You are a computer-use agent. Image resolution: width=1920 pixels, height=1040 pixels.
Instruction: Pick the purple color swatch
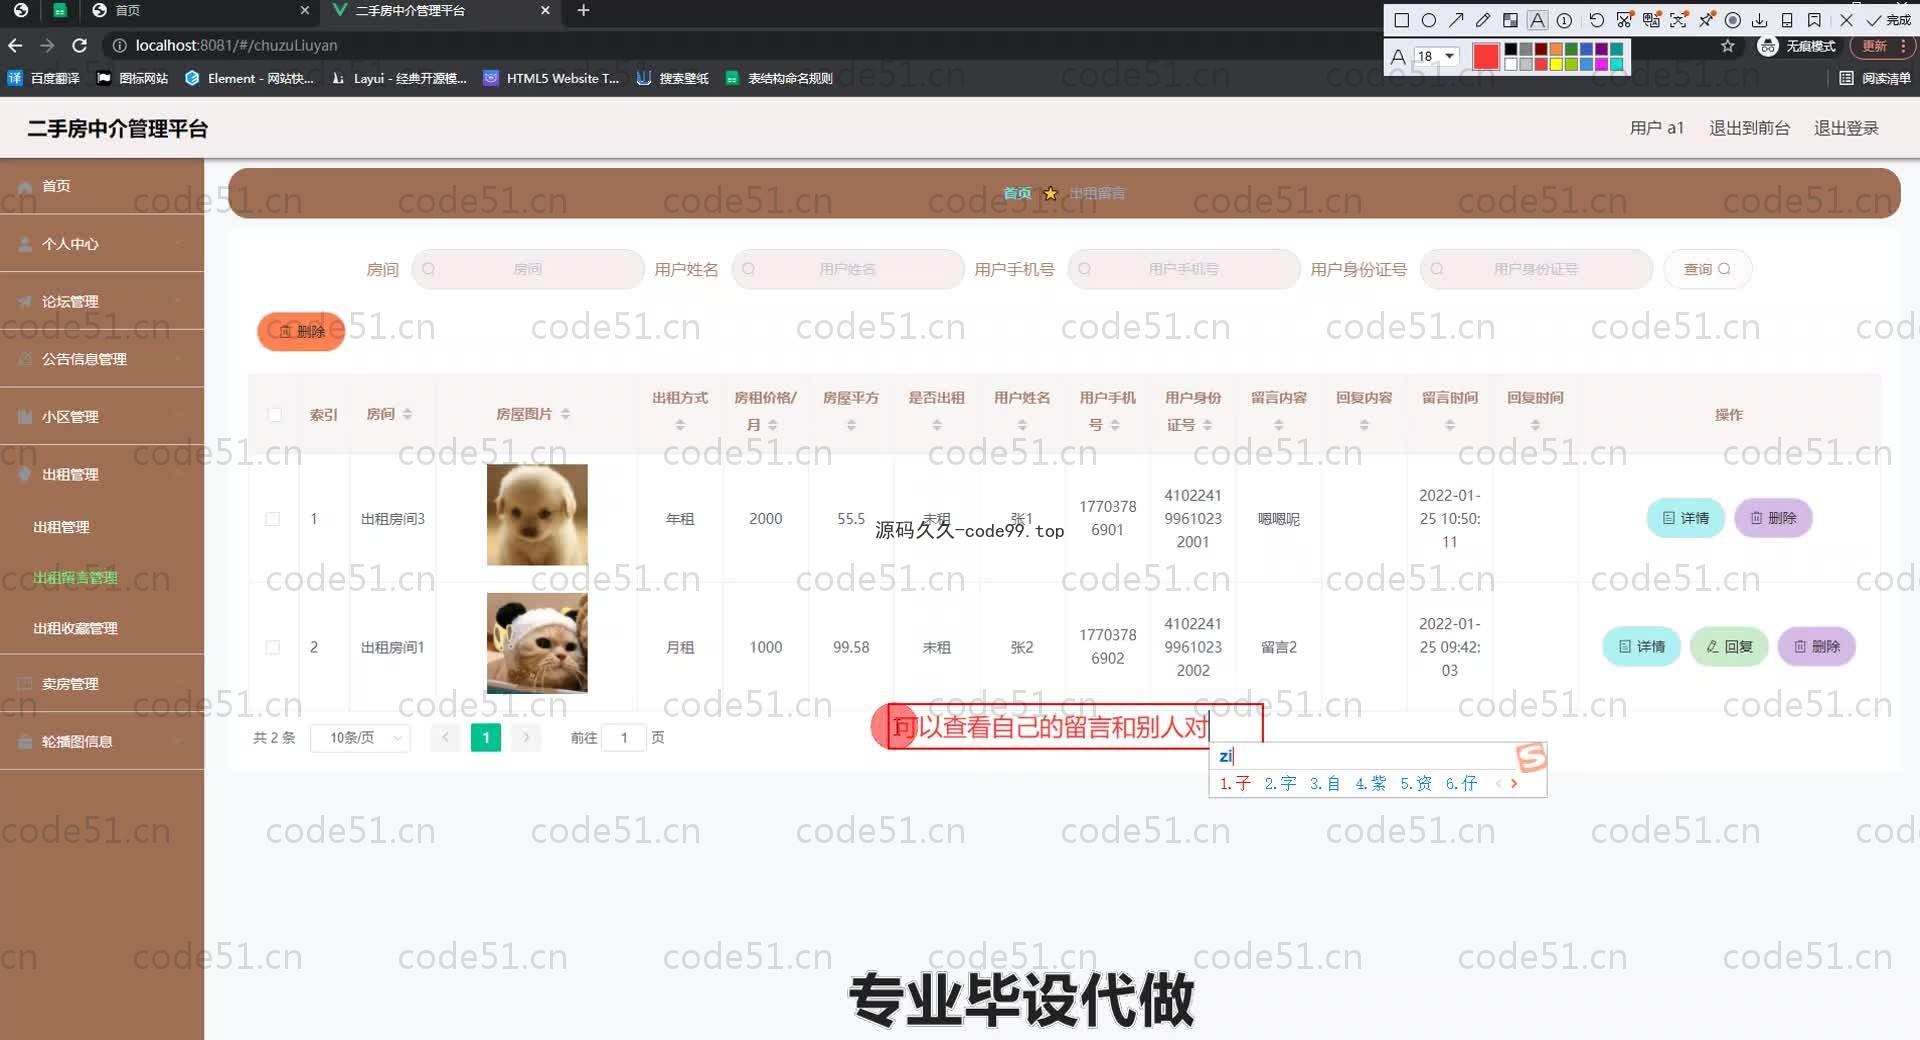tap(1601, 49)
